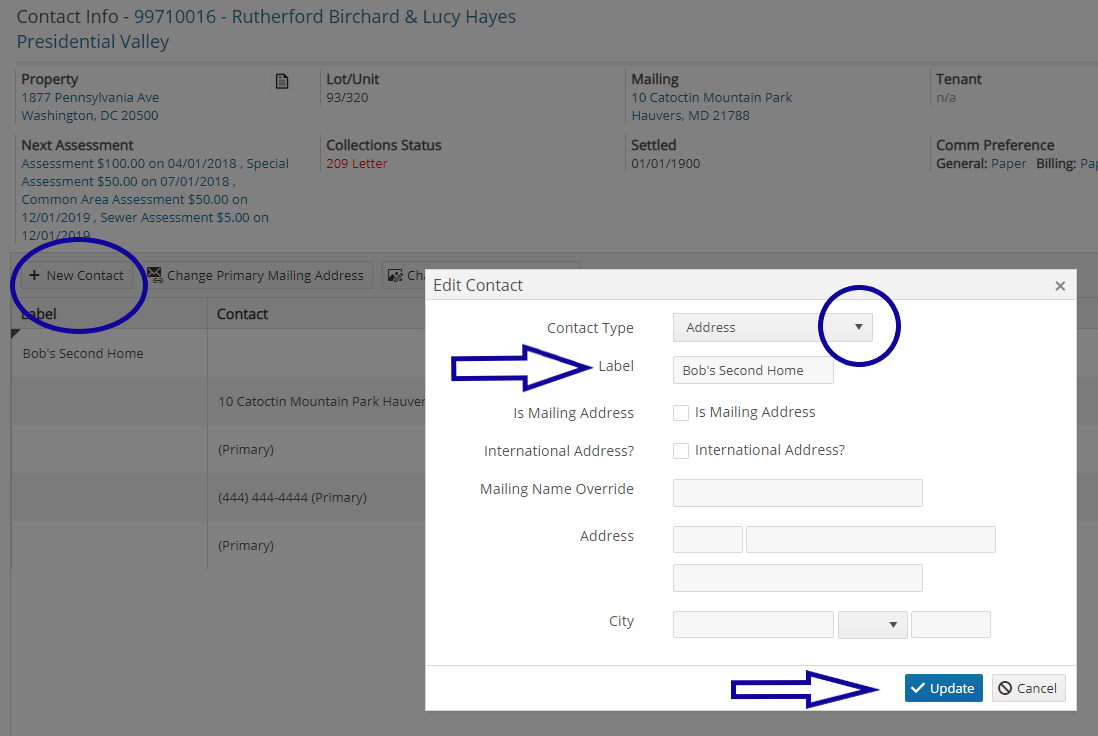
Task: Check the International Address checkbox
Action: (x=681, y=451)
